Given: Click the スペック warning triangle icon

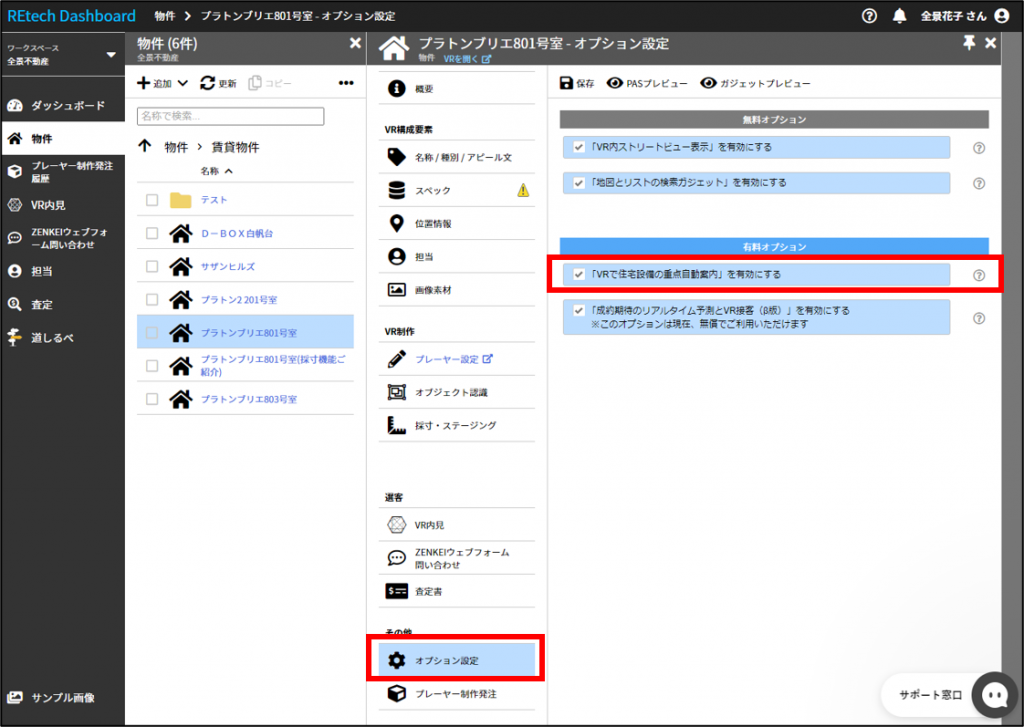Looking at the screenshot, I should tap(523, 190).
